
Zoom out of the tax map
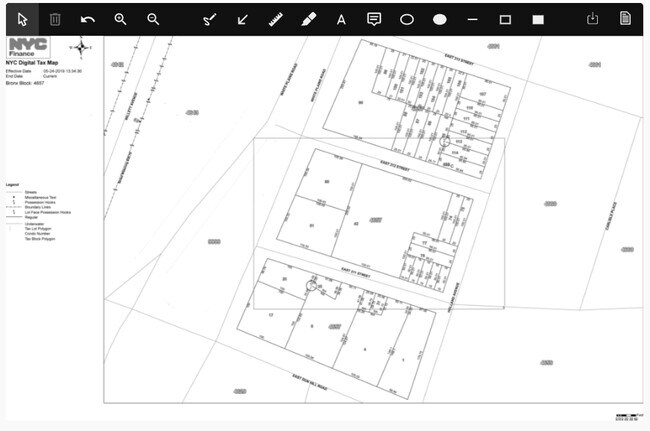coord(153,19)
